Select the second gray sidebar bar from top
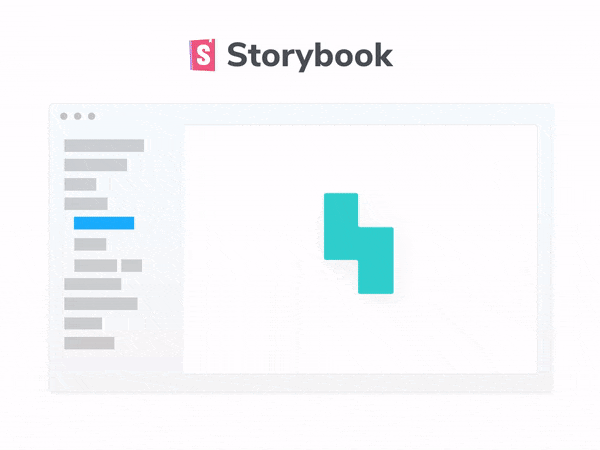The height and width of the screenshot is (450, 600). click(x=96, y=165)
